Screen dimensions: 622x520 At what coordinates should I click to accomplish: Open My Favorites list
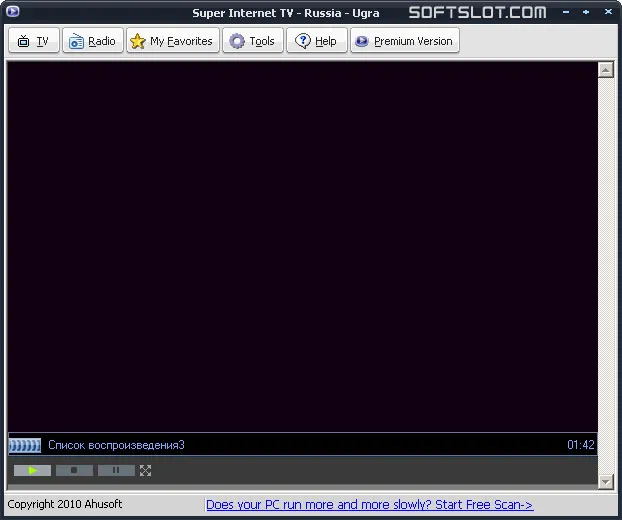[173, 40]
